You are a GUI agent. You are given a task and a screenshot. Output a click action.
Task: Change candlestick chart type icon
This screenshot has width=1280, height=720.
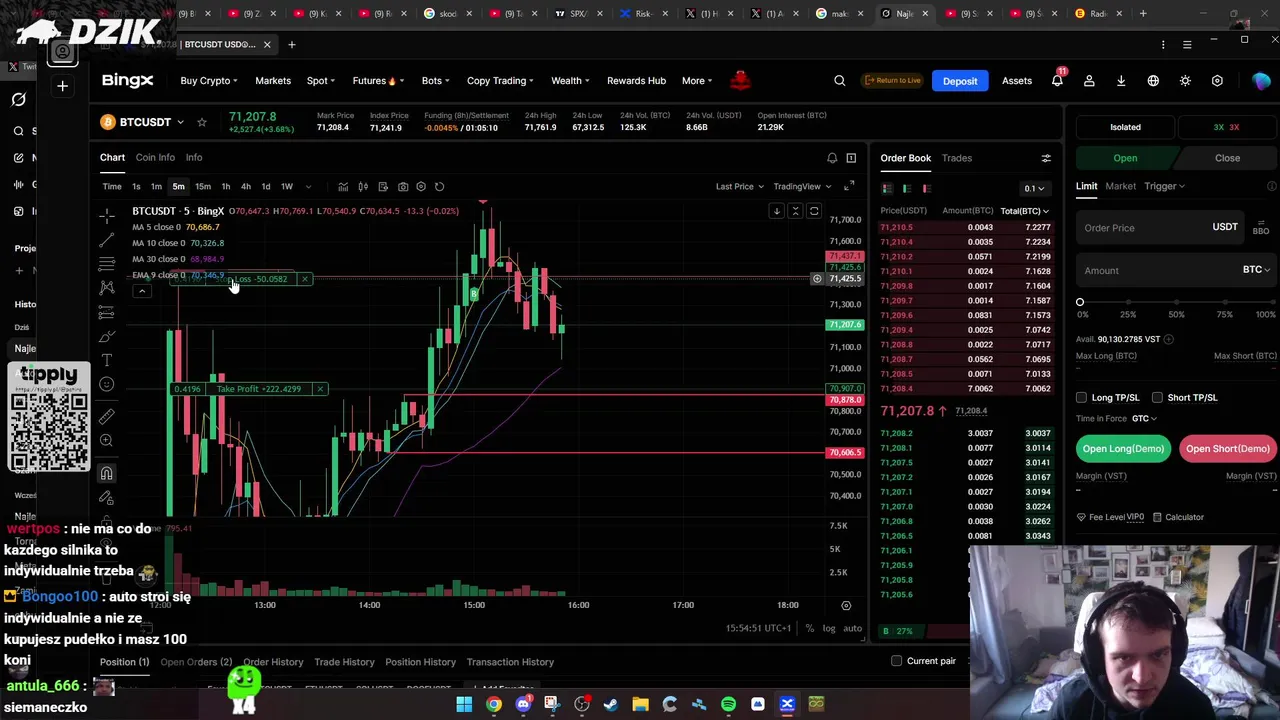pos(363,187)
